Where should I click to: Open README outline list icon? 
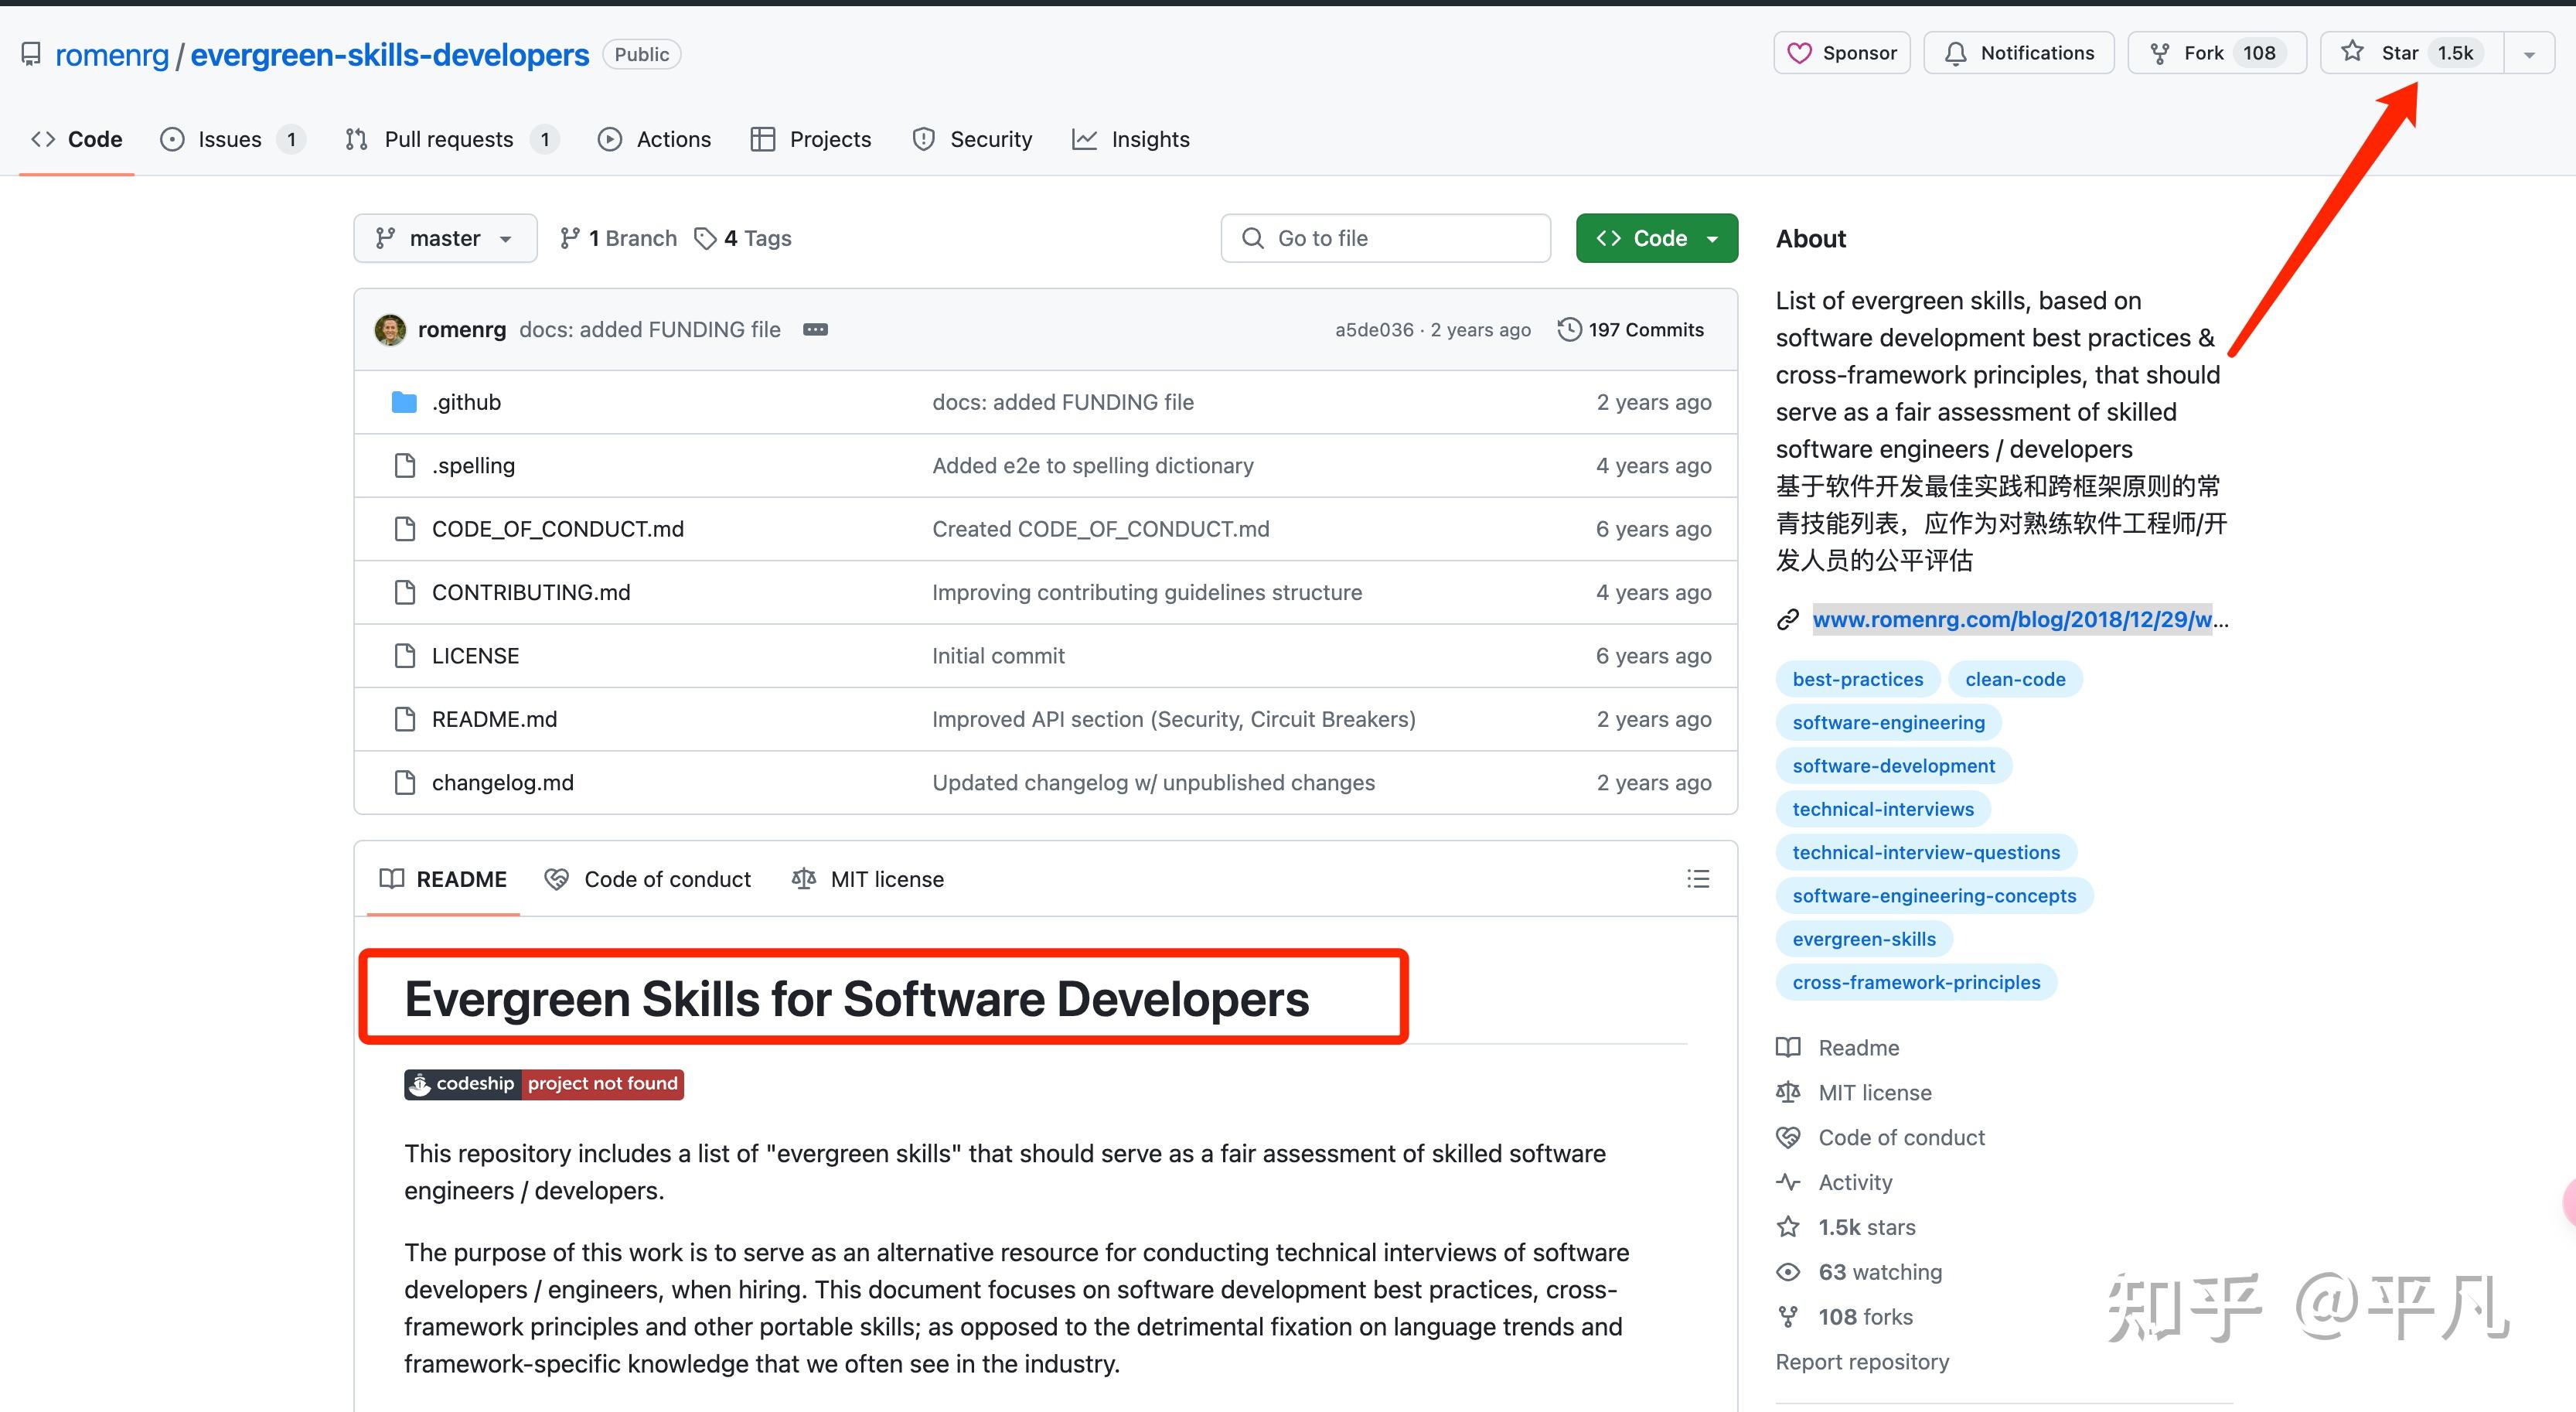[x=1697, y=879]
